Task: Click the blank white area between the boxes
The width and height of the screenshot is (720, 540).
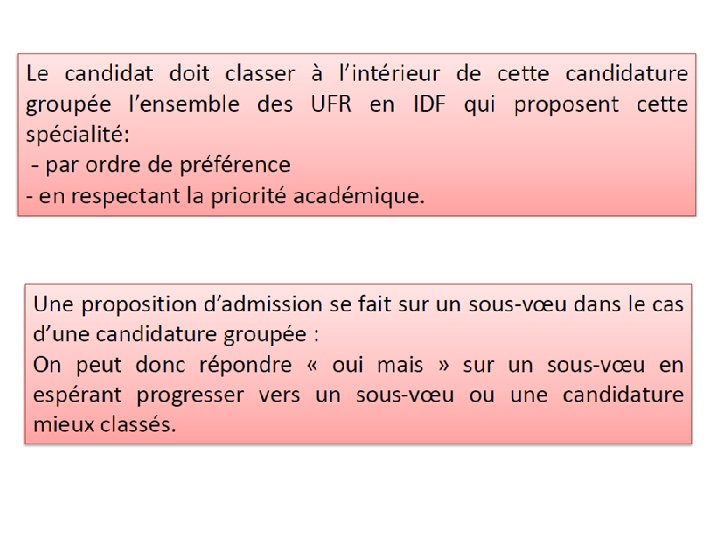Action: click(x=358, y=250)
